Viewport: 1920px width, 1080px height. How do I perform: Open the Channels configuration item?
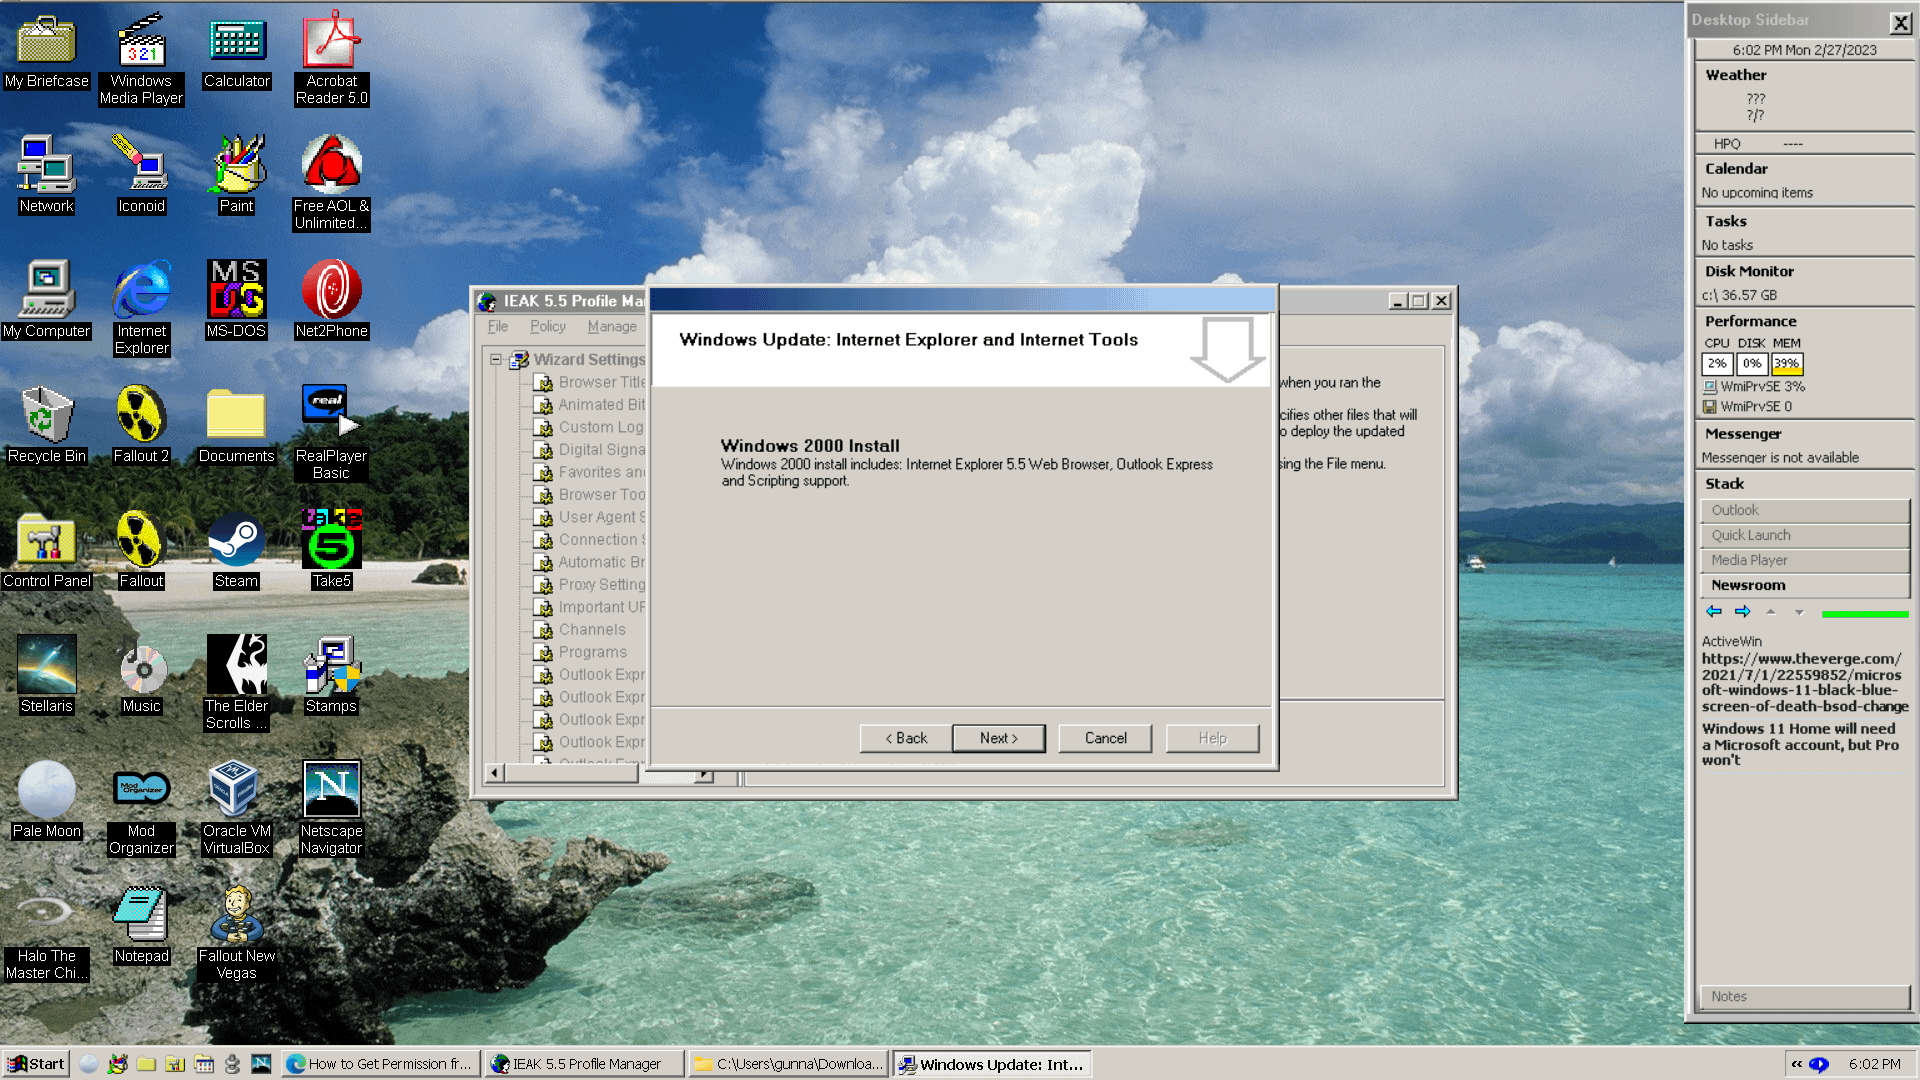[x=593, y=629]
